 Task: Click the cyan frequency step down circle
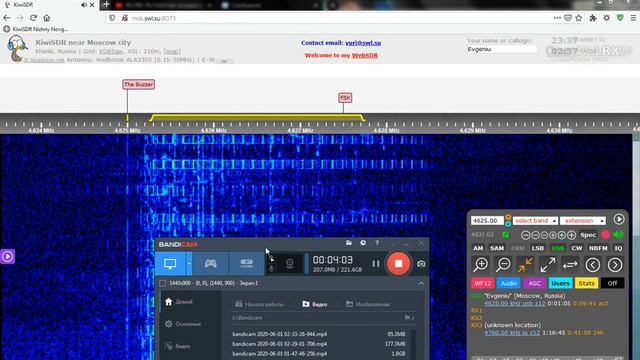(508, 224)
